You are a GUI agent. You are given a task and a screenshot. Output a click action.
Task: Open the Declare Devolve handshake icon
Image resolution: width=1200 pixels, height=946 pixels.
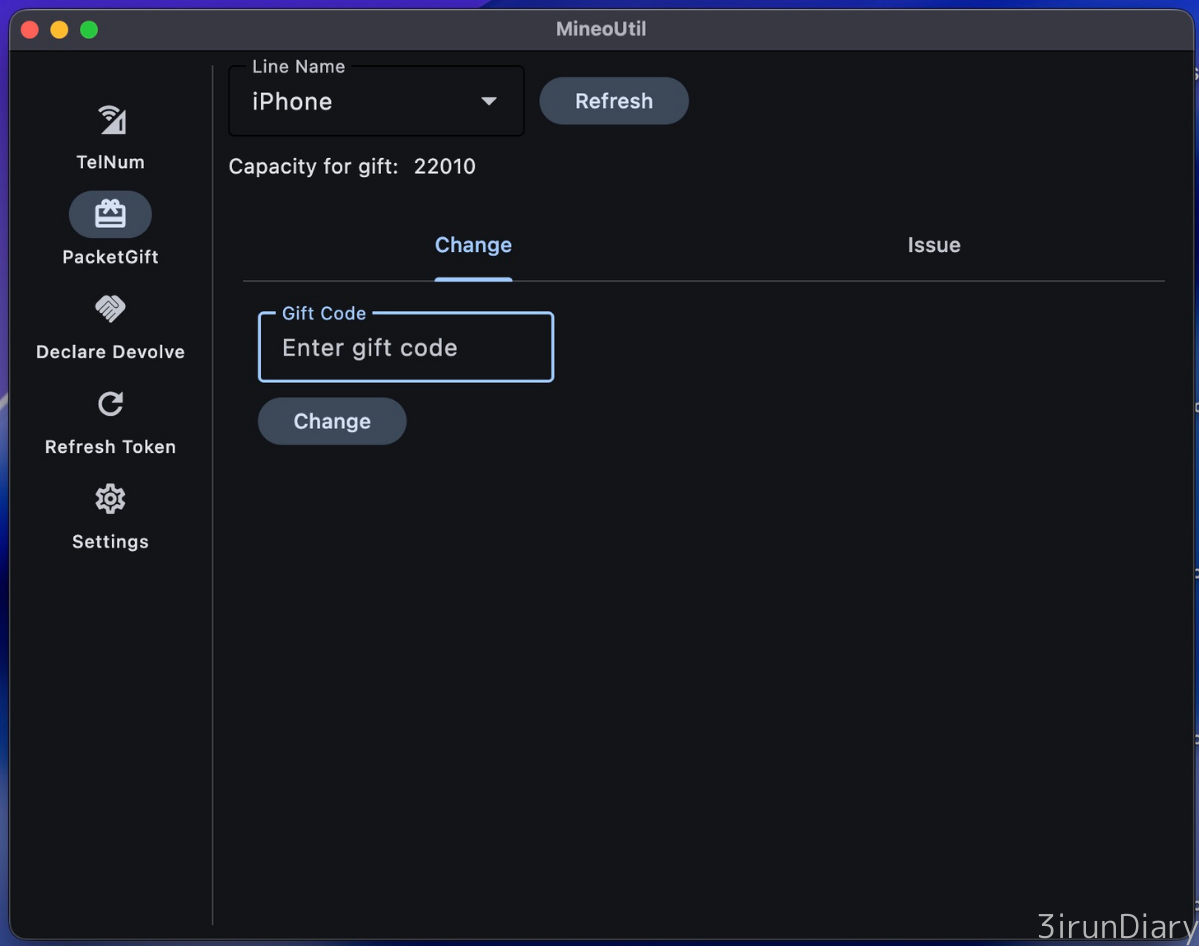pos(110,309)
